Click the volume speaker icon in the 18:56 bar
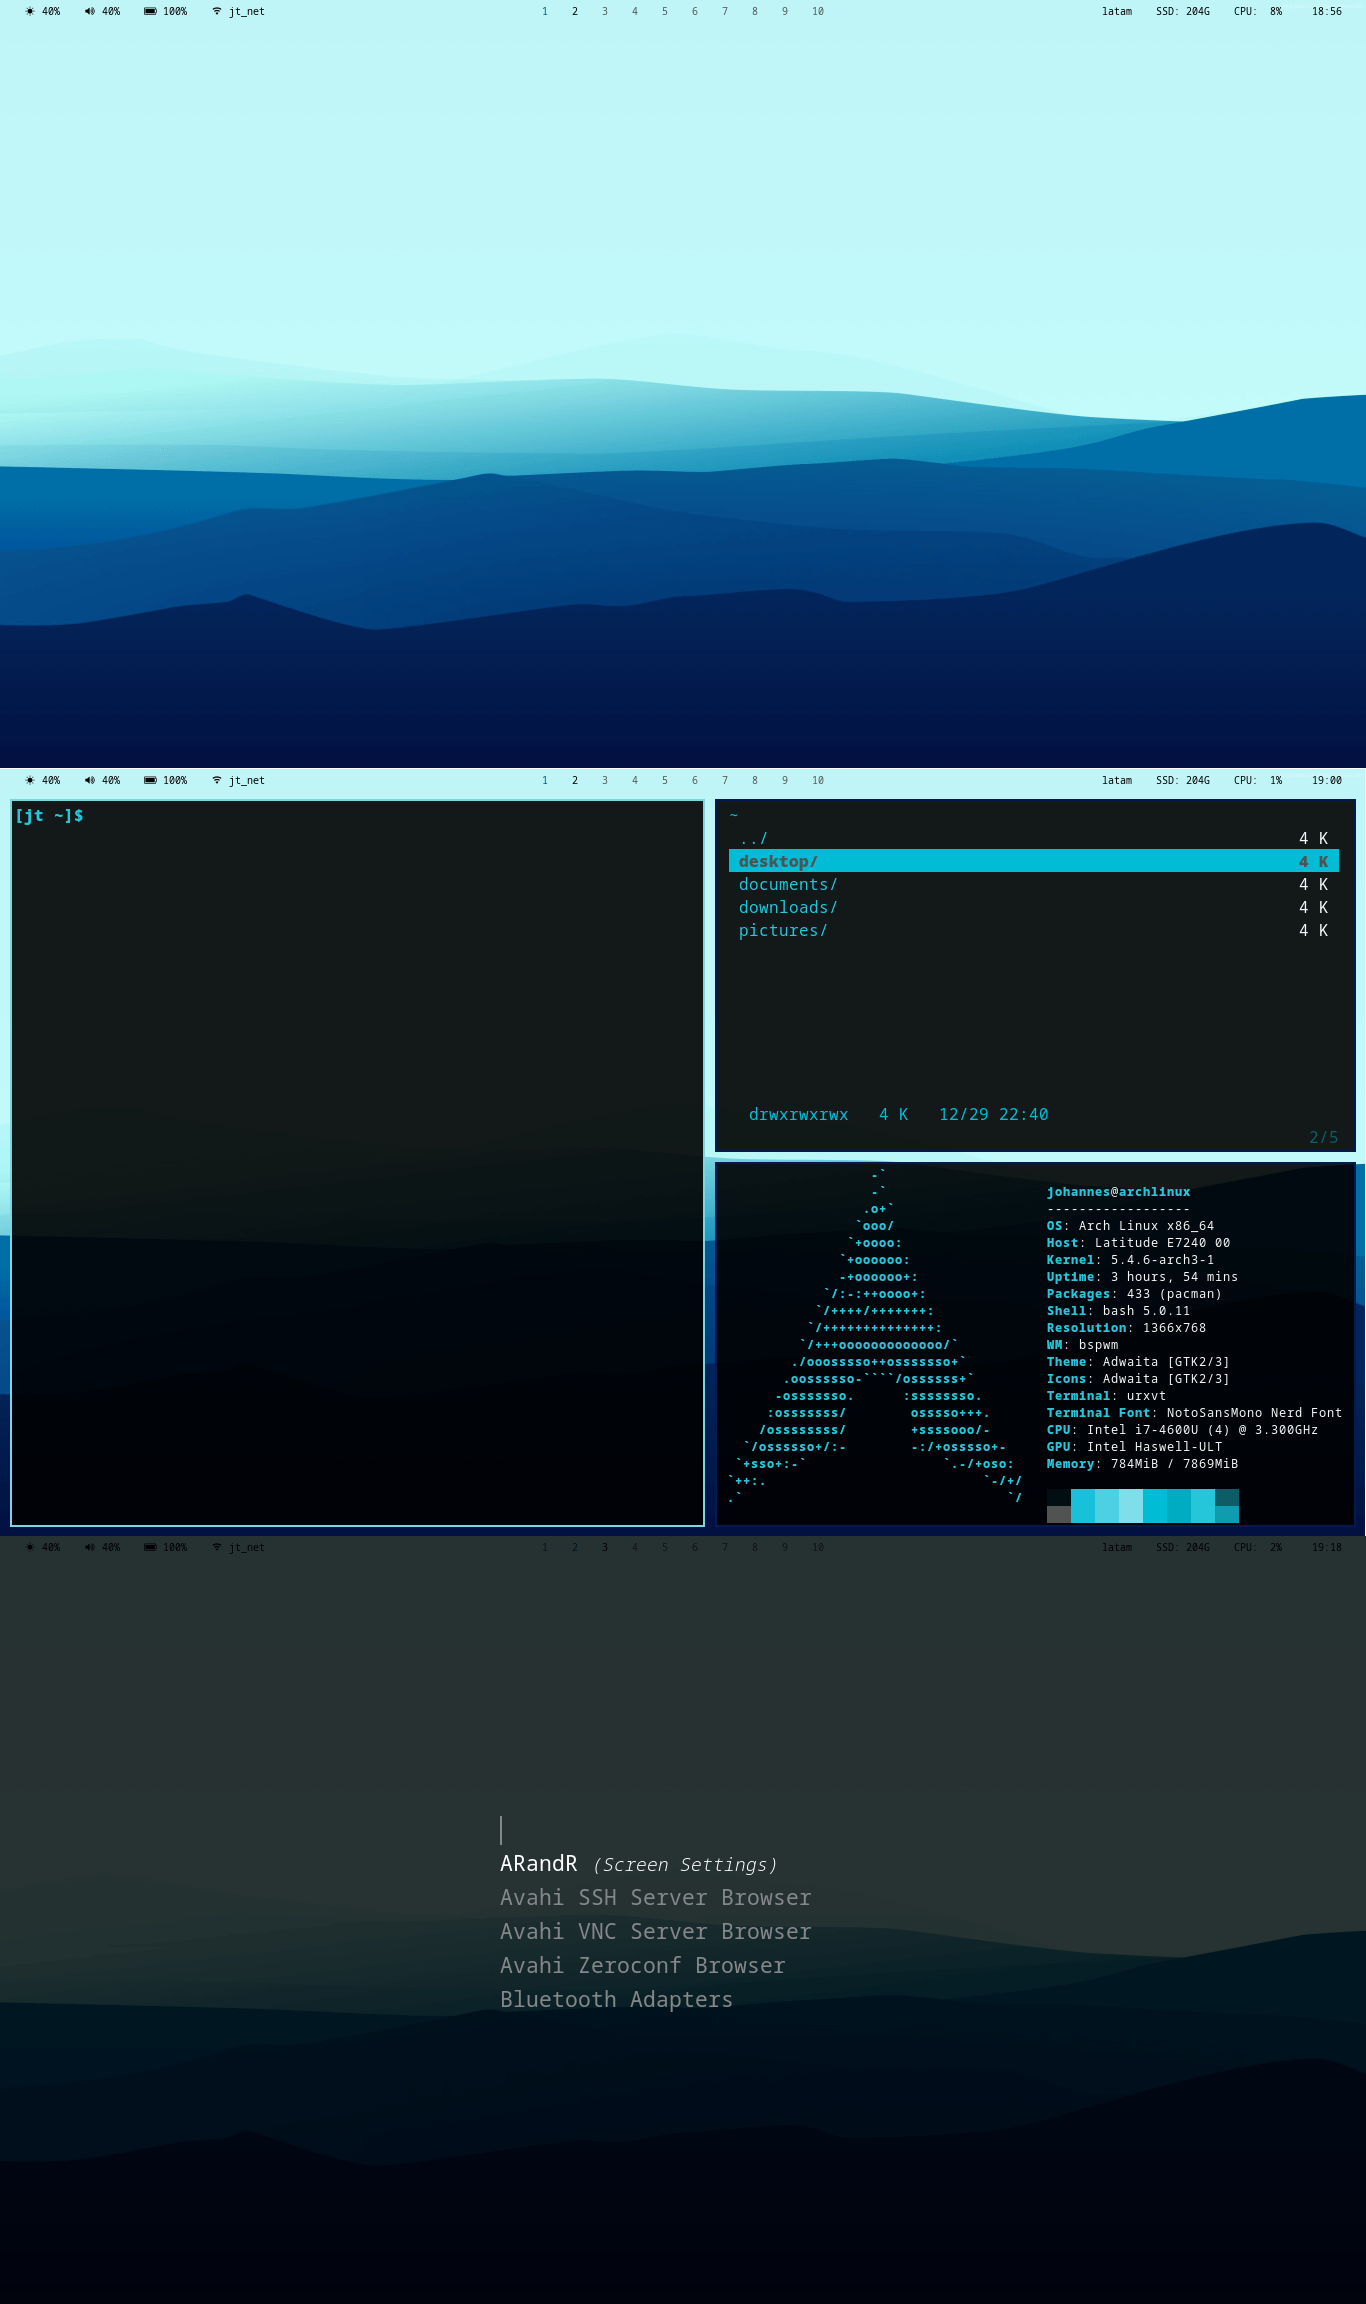The width and height of the screenshot is (1366, 2304). point(90,12)
